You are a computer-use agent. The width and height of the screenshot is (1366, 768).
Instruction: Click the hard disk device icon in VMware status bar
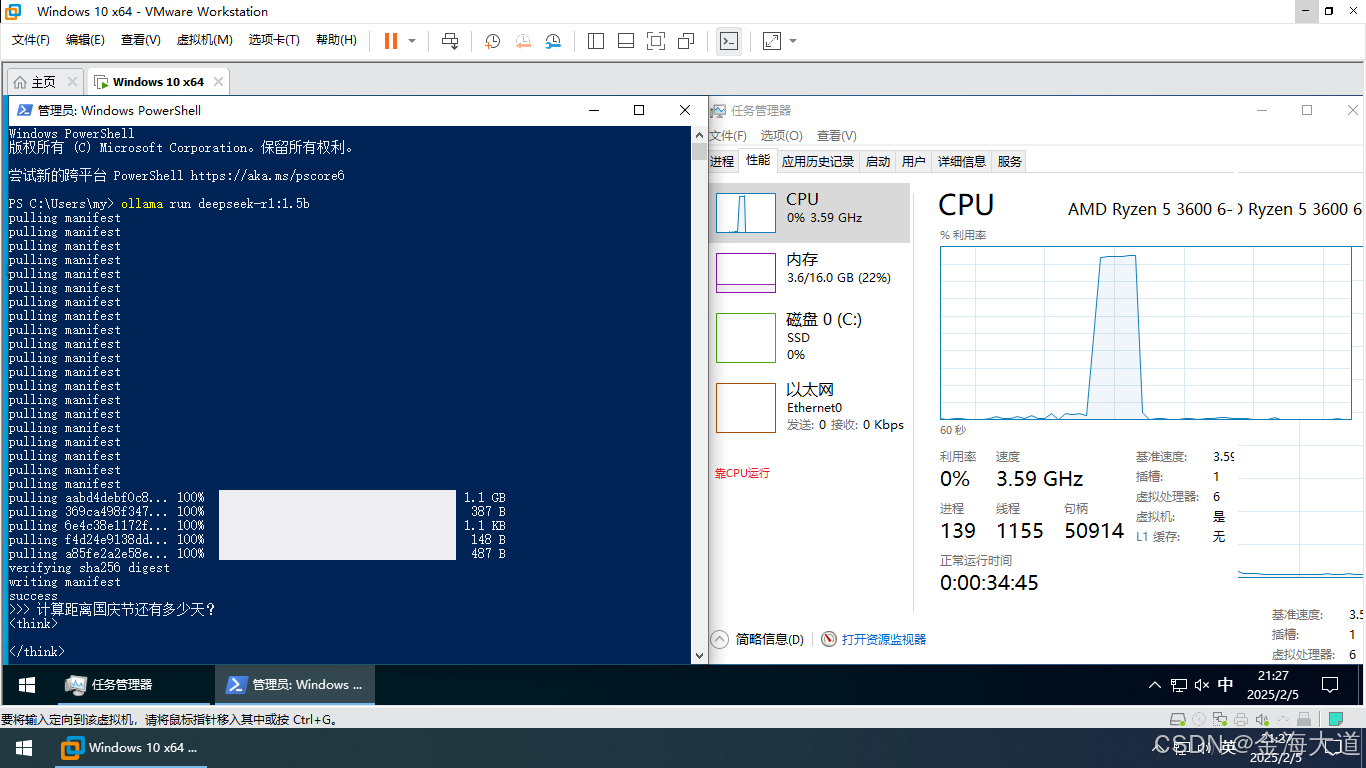(x=1178, y=719)
